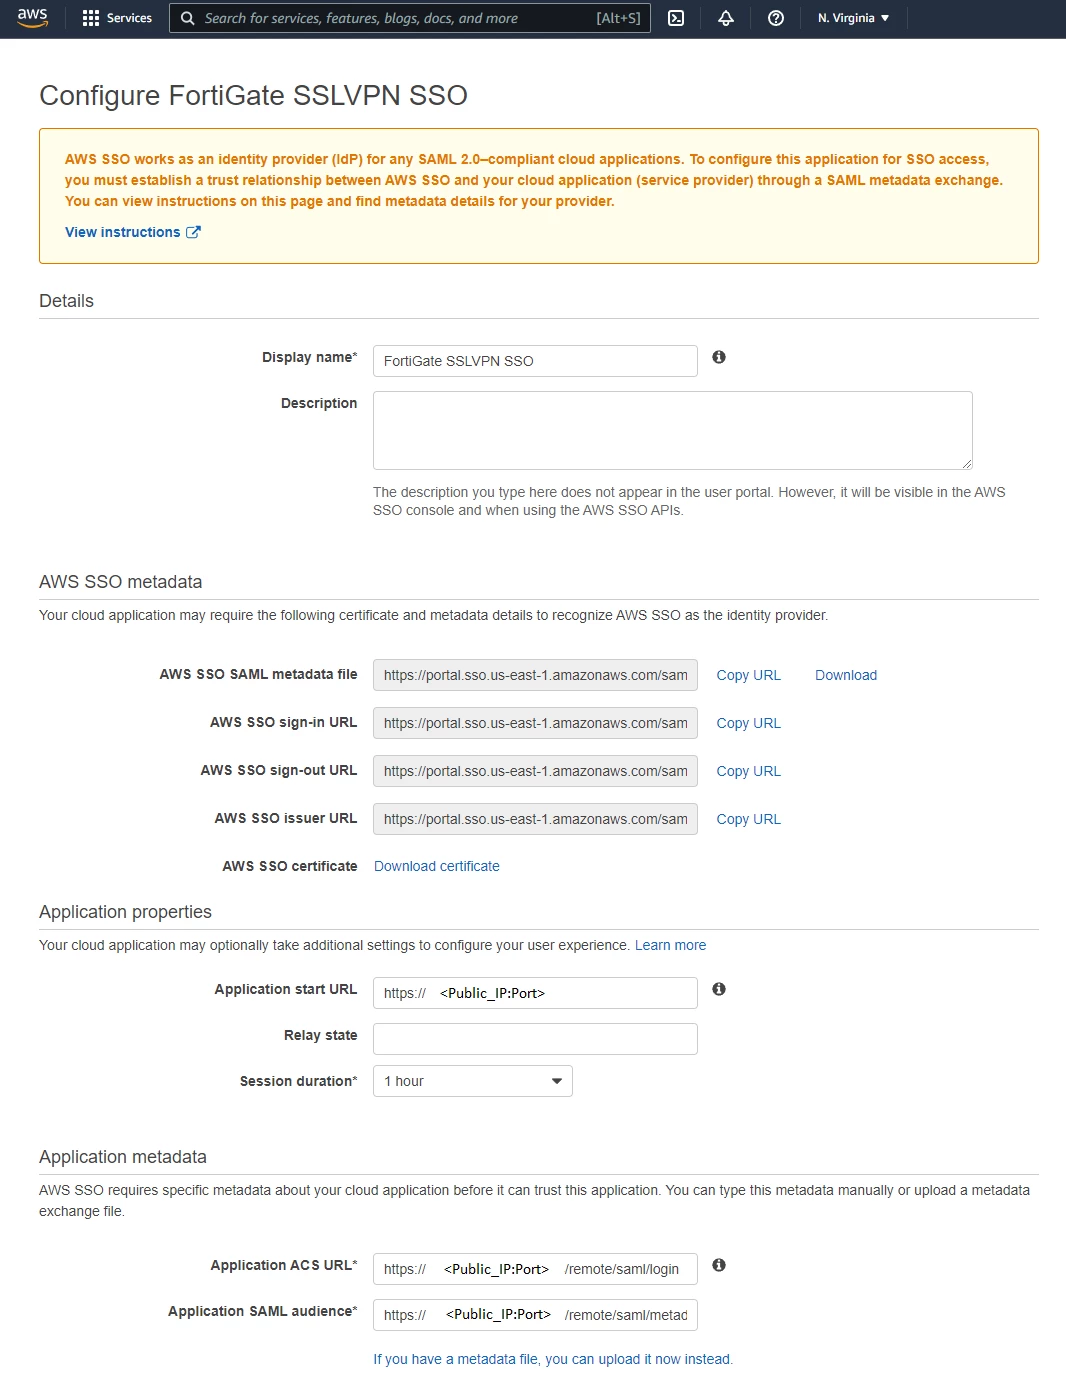This screenshot has height=1392, width=1066.
Task: Open the CloudShell terminal icon
Action: [x=676, y=18]
